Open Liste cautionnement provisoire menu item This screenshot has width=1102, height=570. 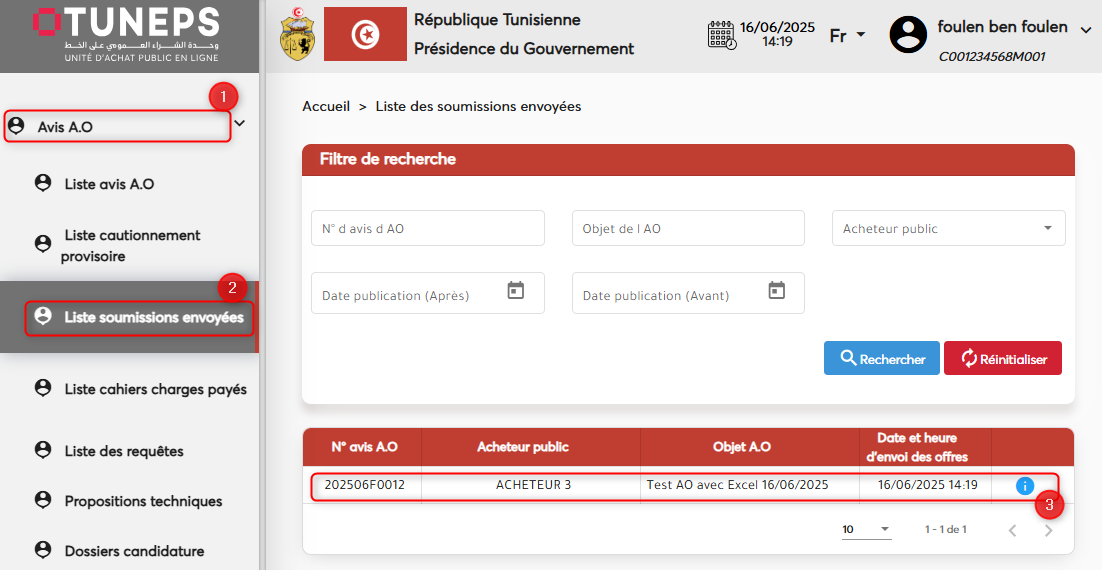(x=130, y=246)
